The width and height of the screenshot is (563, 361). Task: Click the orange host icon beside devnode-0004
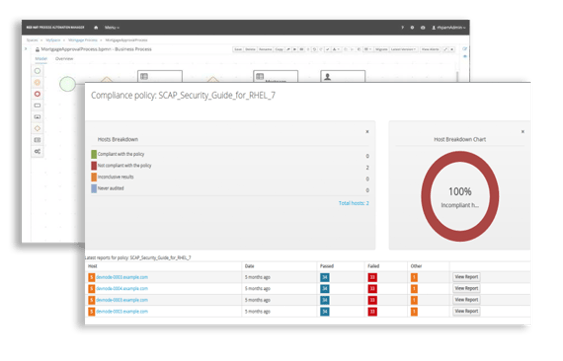click(92, 289)
